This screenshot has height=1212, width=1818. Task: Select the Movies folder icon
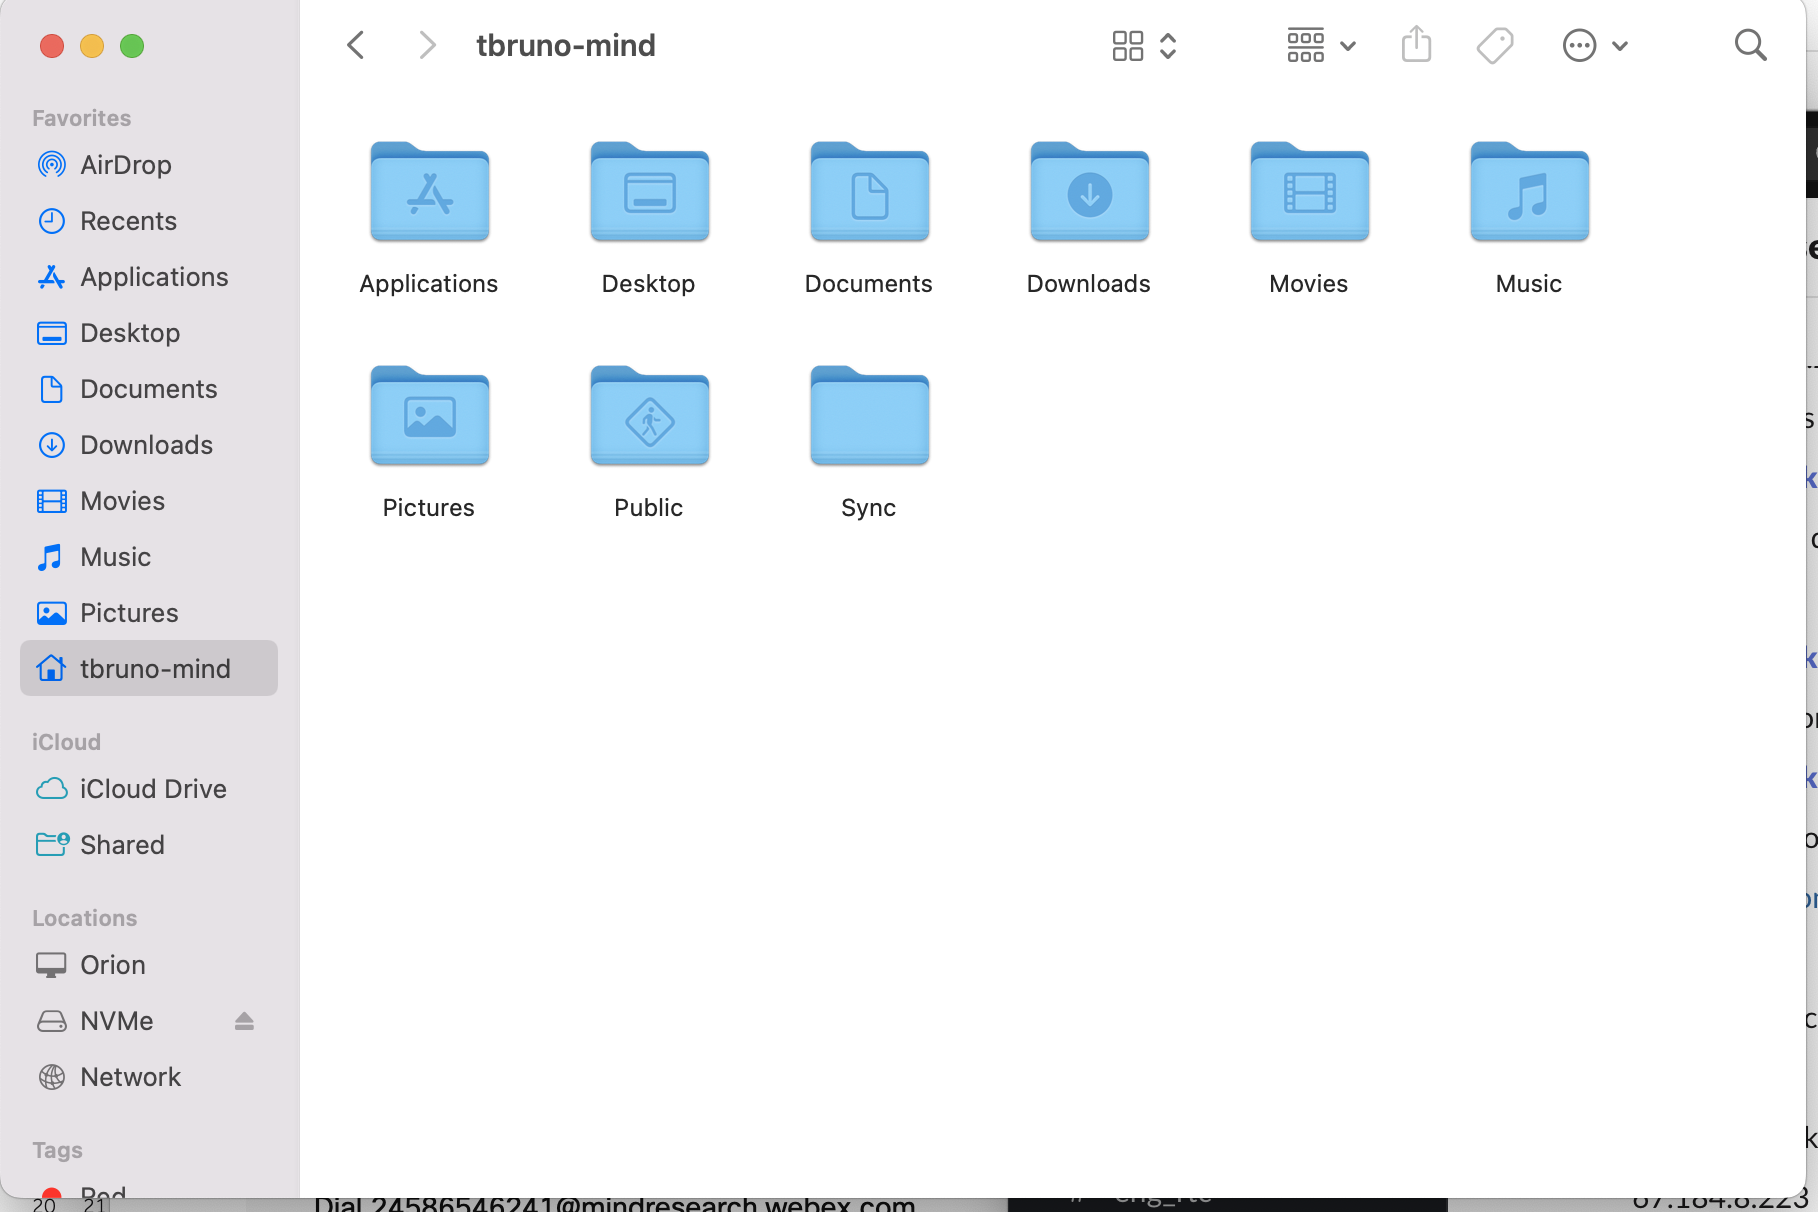pyautogui.click(x=1310, y=192)
